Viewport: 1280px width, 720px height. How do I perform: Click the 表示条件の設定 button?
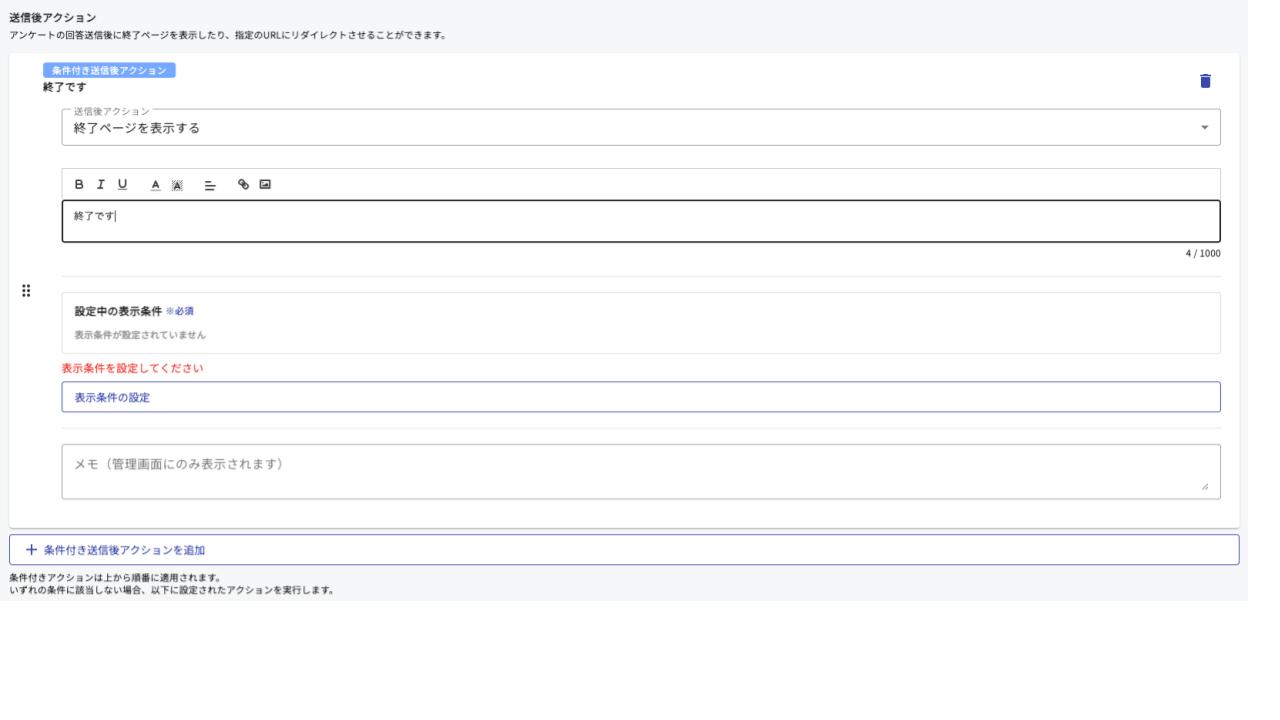[640, 397]
